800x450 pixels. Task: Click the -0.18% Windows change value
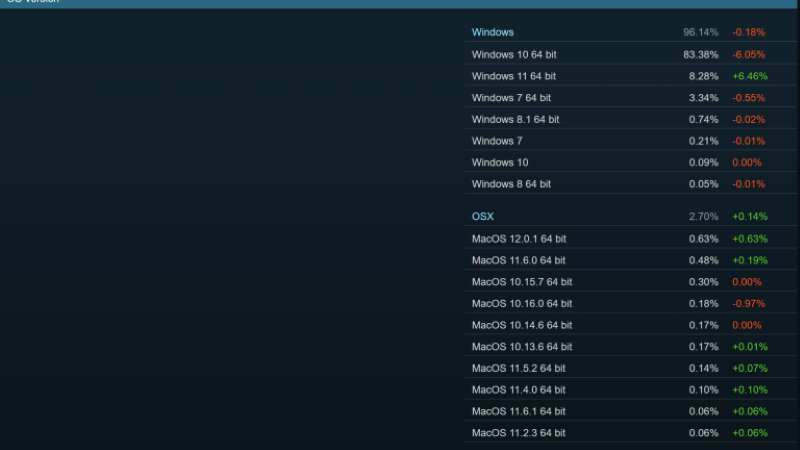tap(748, 32)
